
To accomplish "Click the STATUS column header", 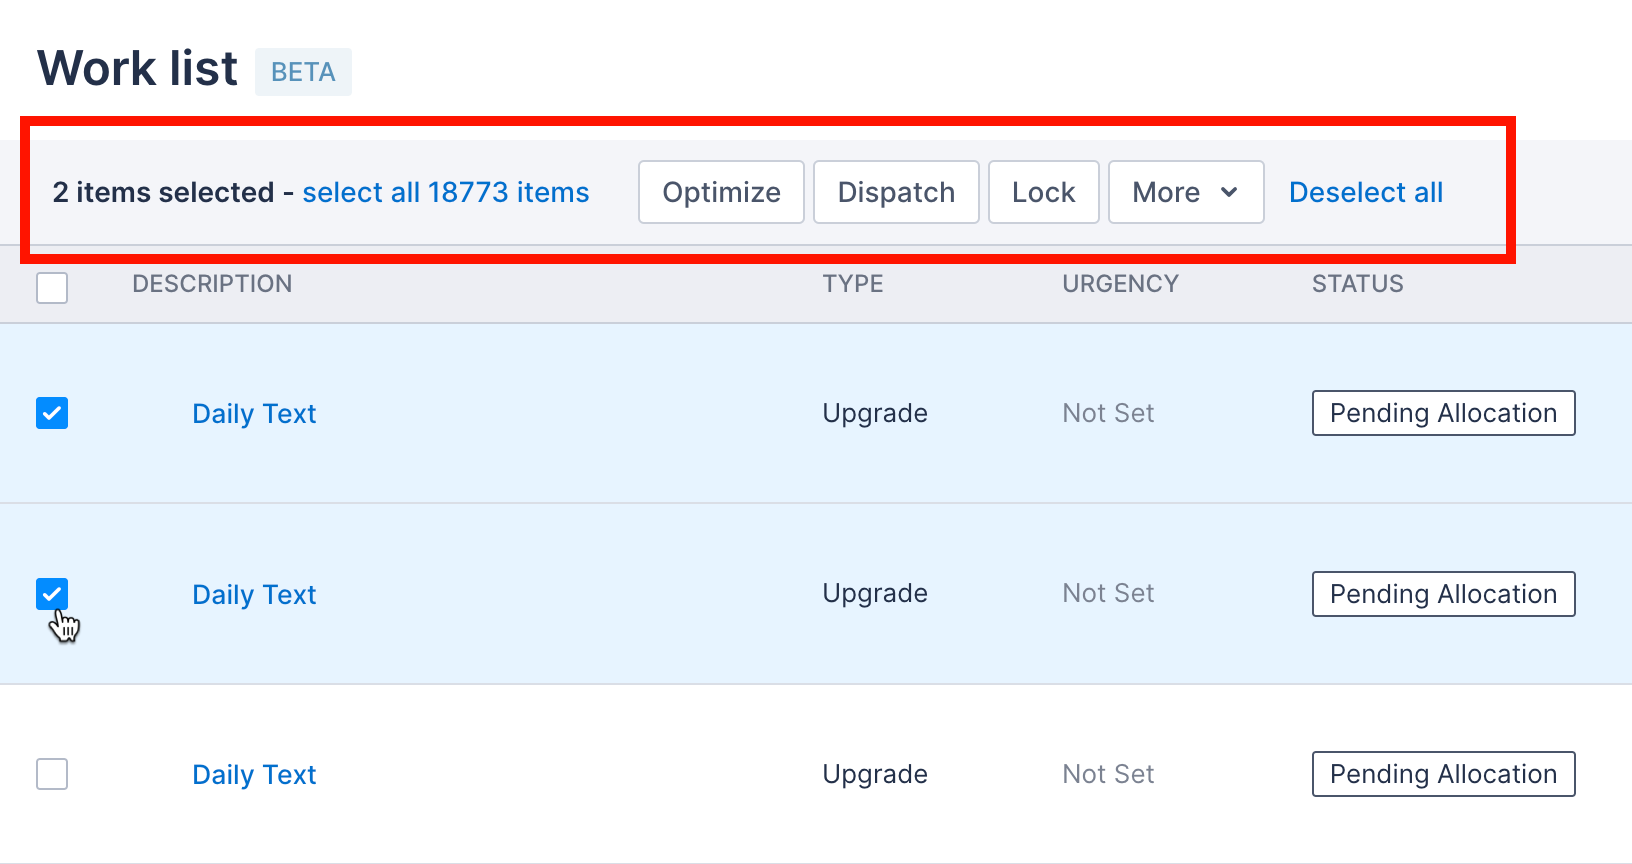I will (x=1358, y=284).
